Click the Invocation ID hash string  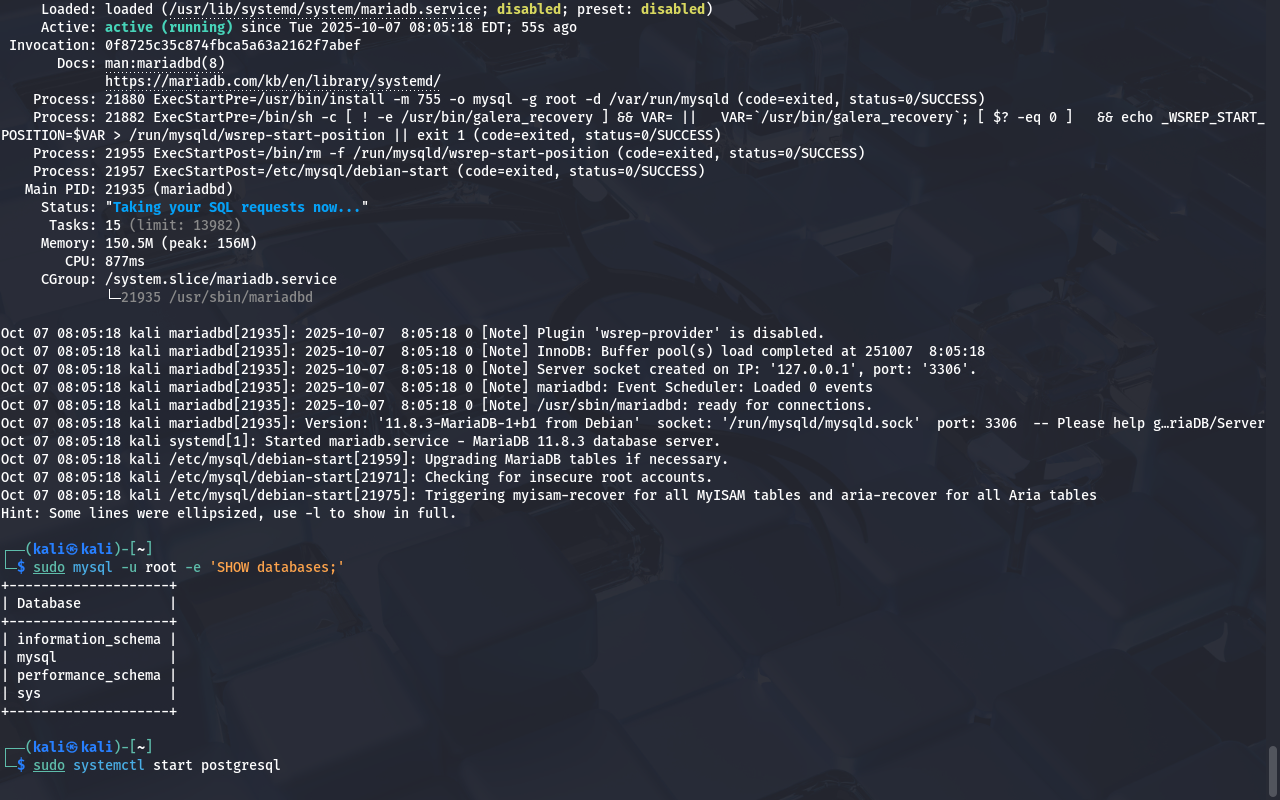(x=232, y=45)
